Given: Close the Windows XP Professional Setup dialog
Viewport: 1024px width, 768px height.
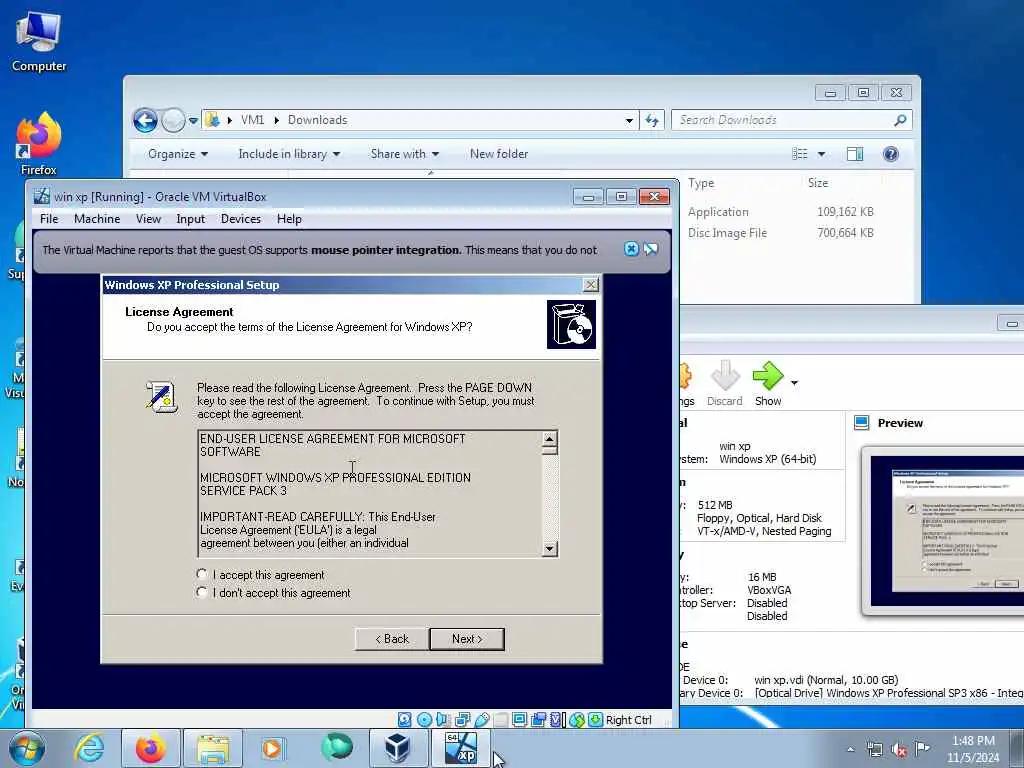Looking at the screenshot, I should coord(590,285).
